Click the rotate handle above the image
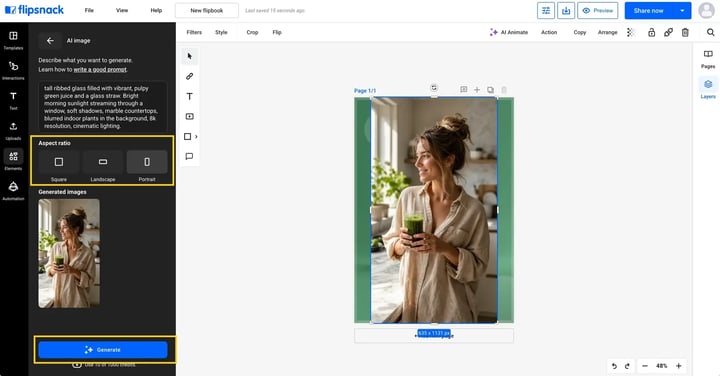The height and width of the screenshot is (376, 720). tap(434, 88)
